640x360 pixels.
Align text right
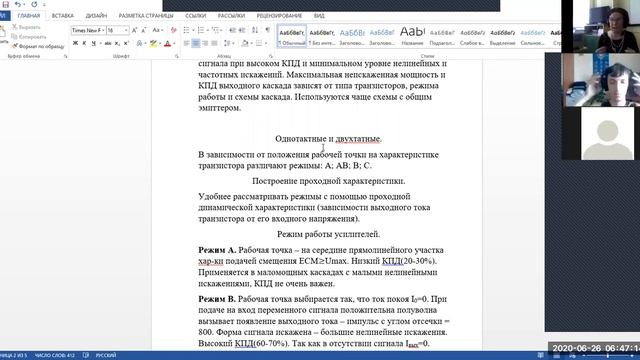pyautogui.click(x=205, y=43)
